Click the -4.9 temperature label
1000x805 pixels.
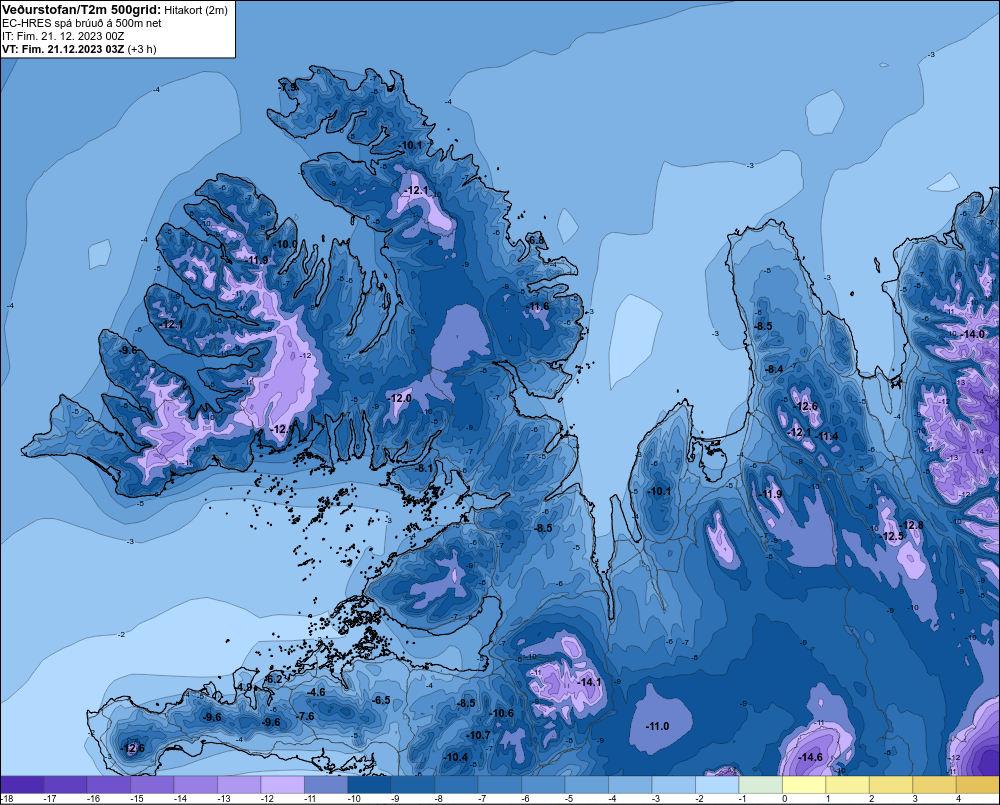point(244,687)
